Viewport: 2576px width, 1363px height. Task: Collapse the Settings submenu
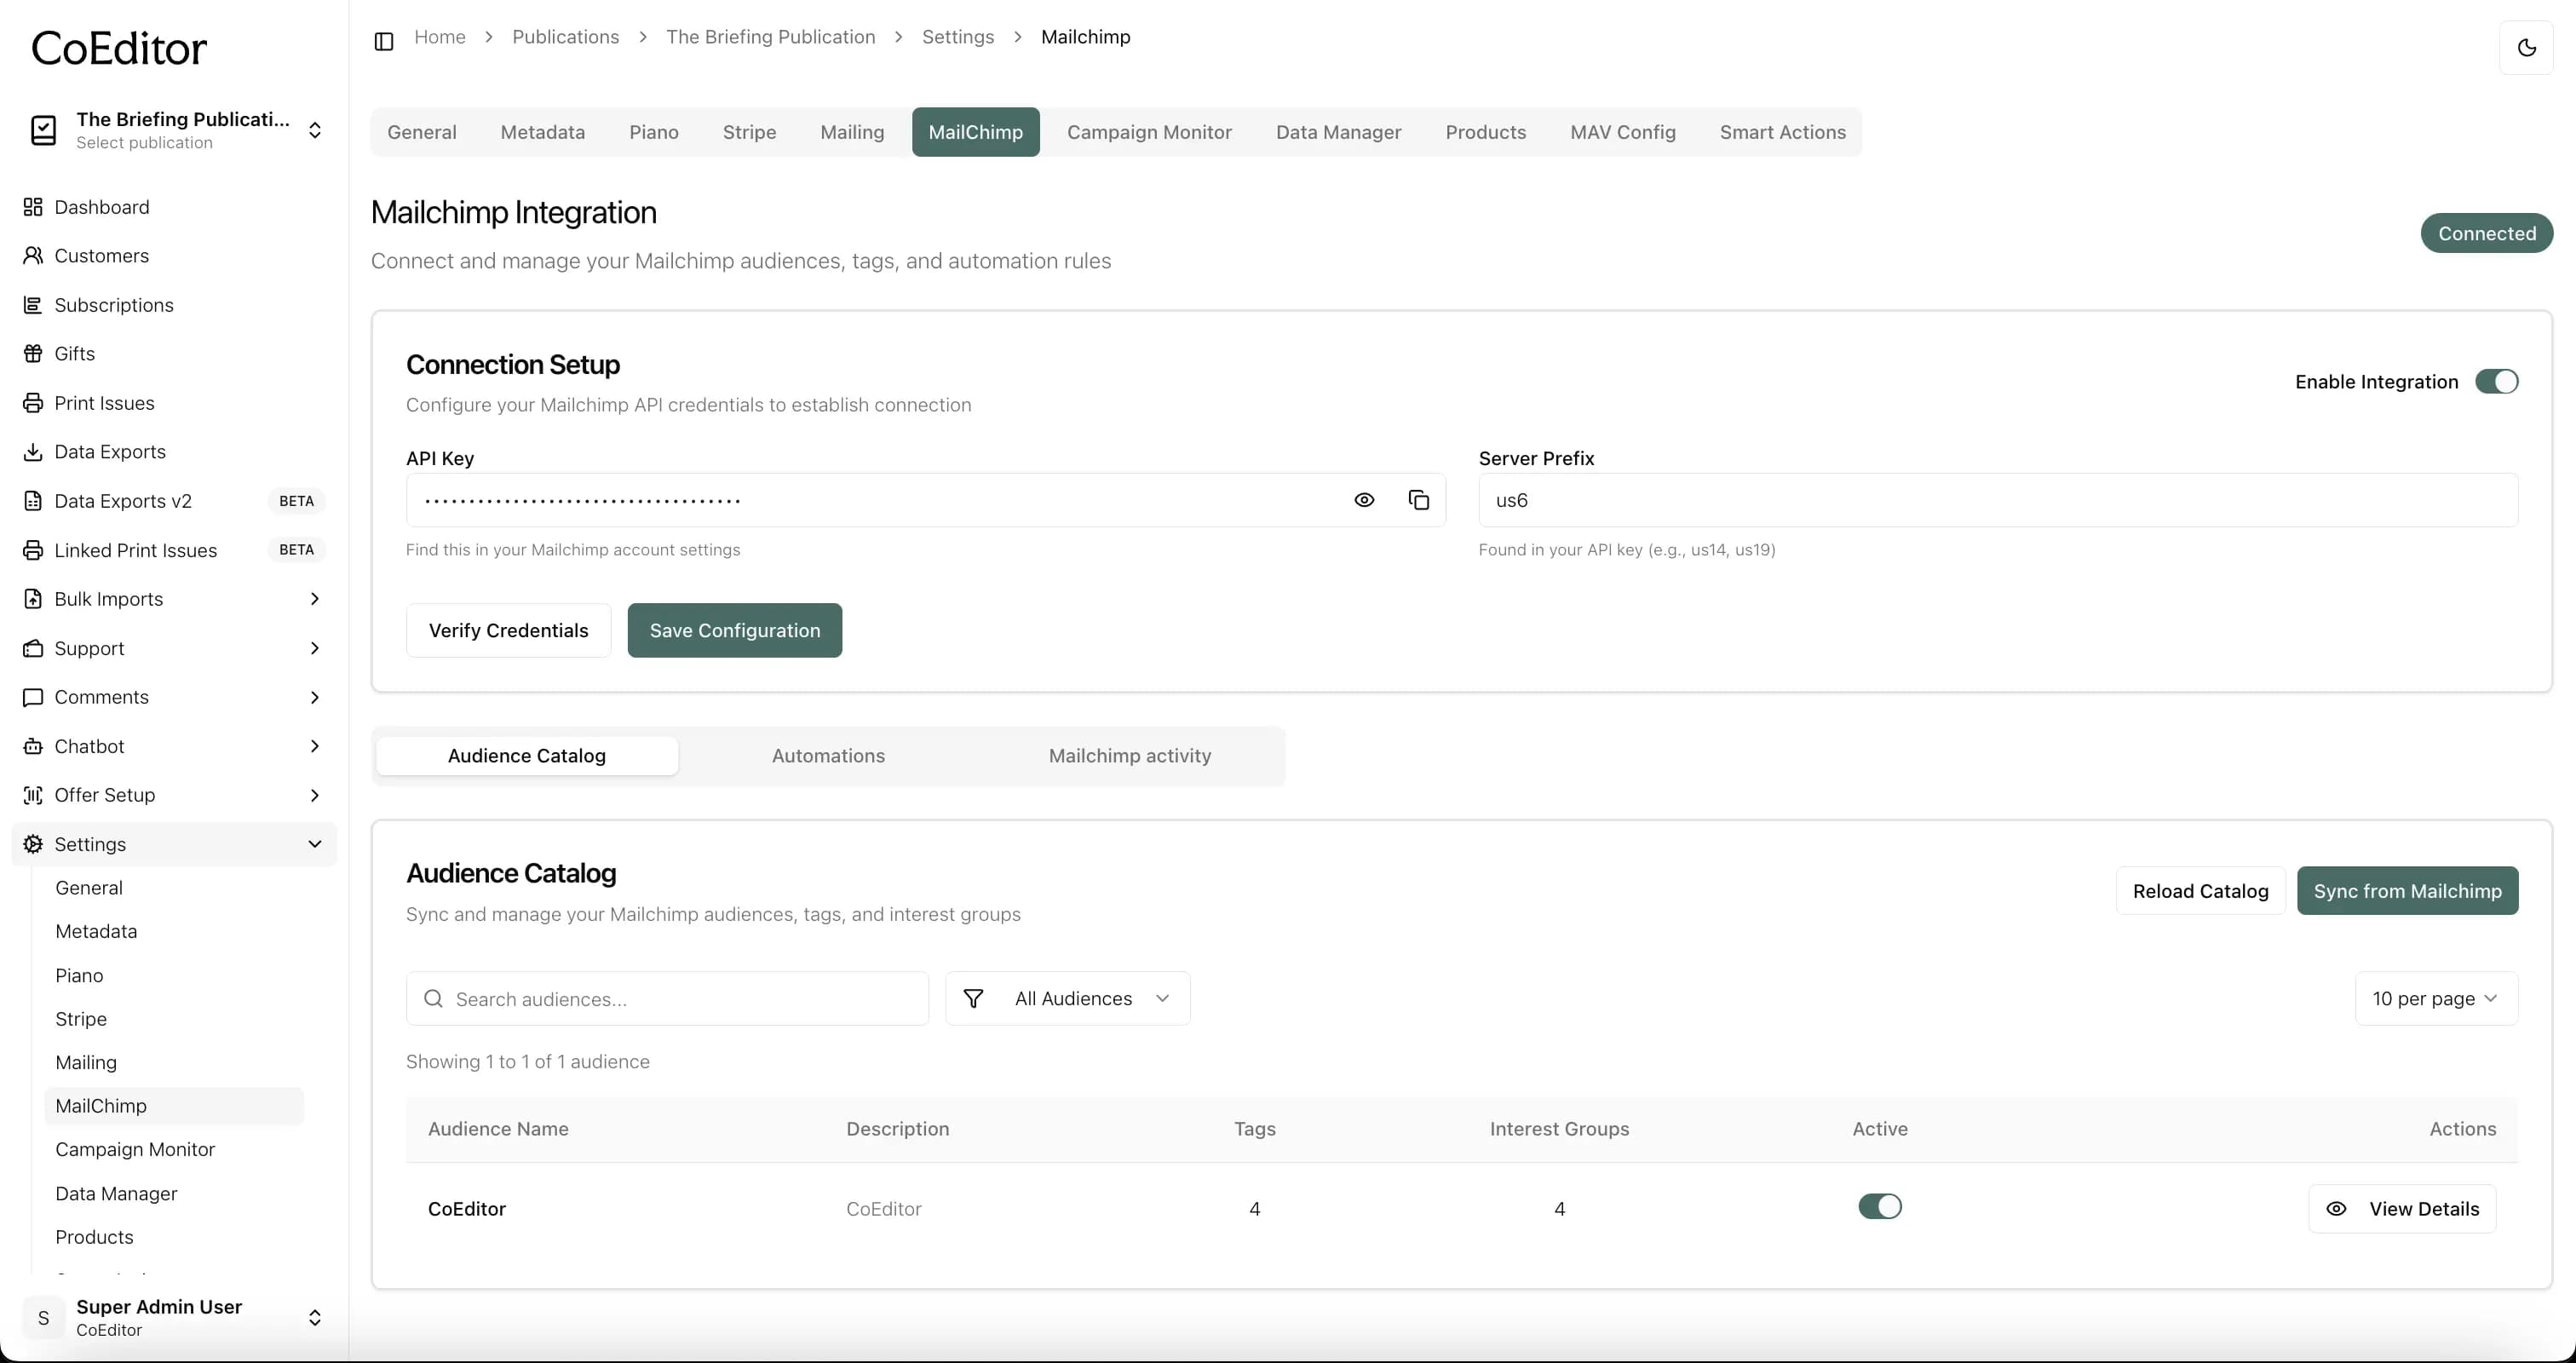314,844
